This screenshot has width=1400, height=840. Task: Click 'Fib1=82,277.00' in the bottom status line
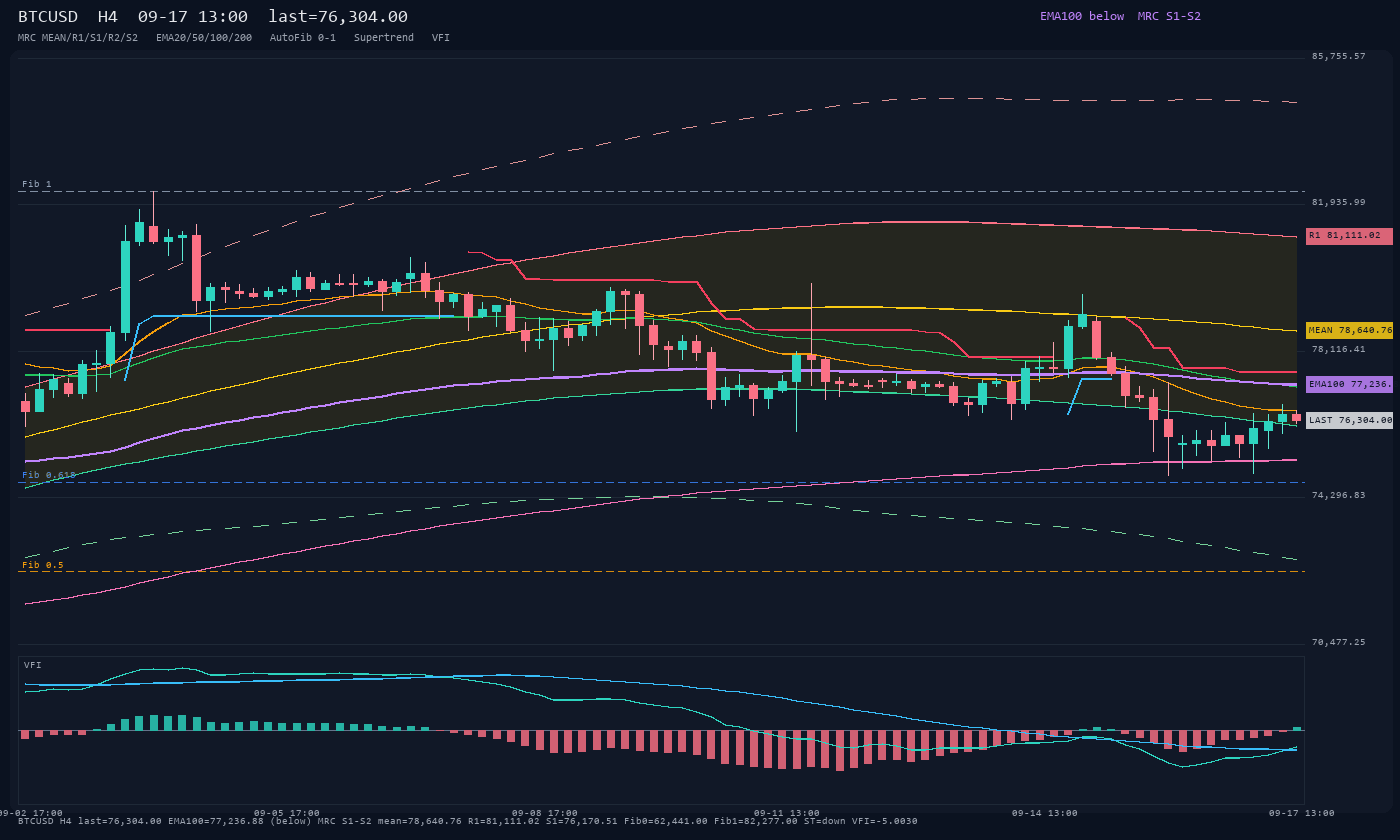[x=756, y=821]
